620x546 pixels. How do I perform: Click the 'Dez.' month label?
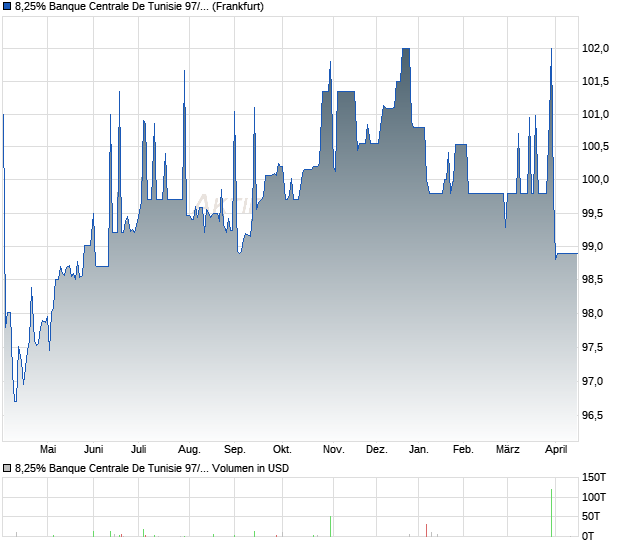[x=377, y=450]
